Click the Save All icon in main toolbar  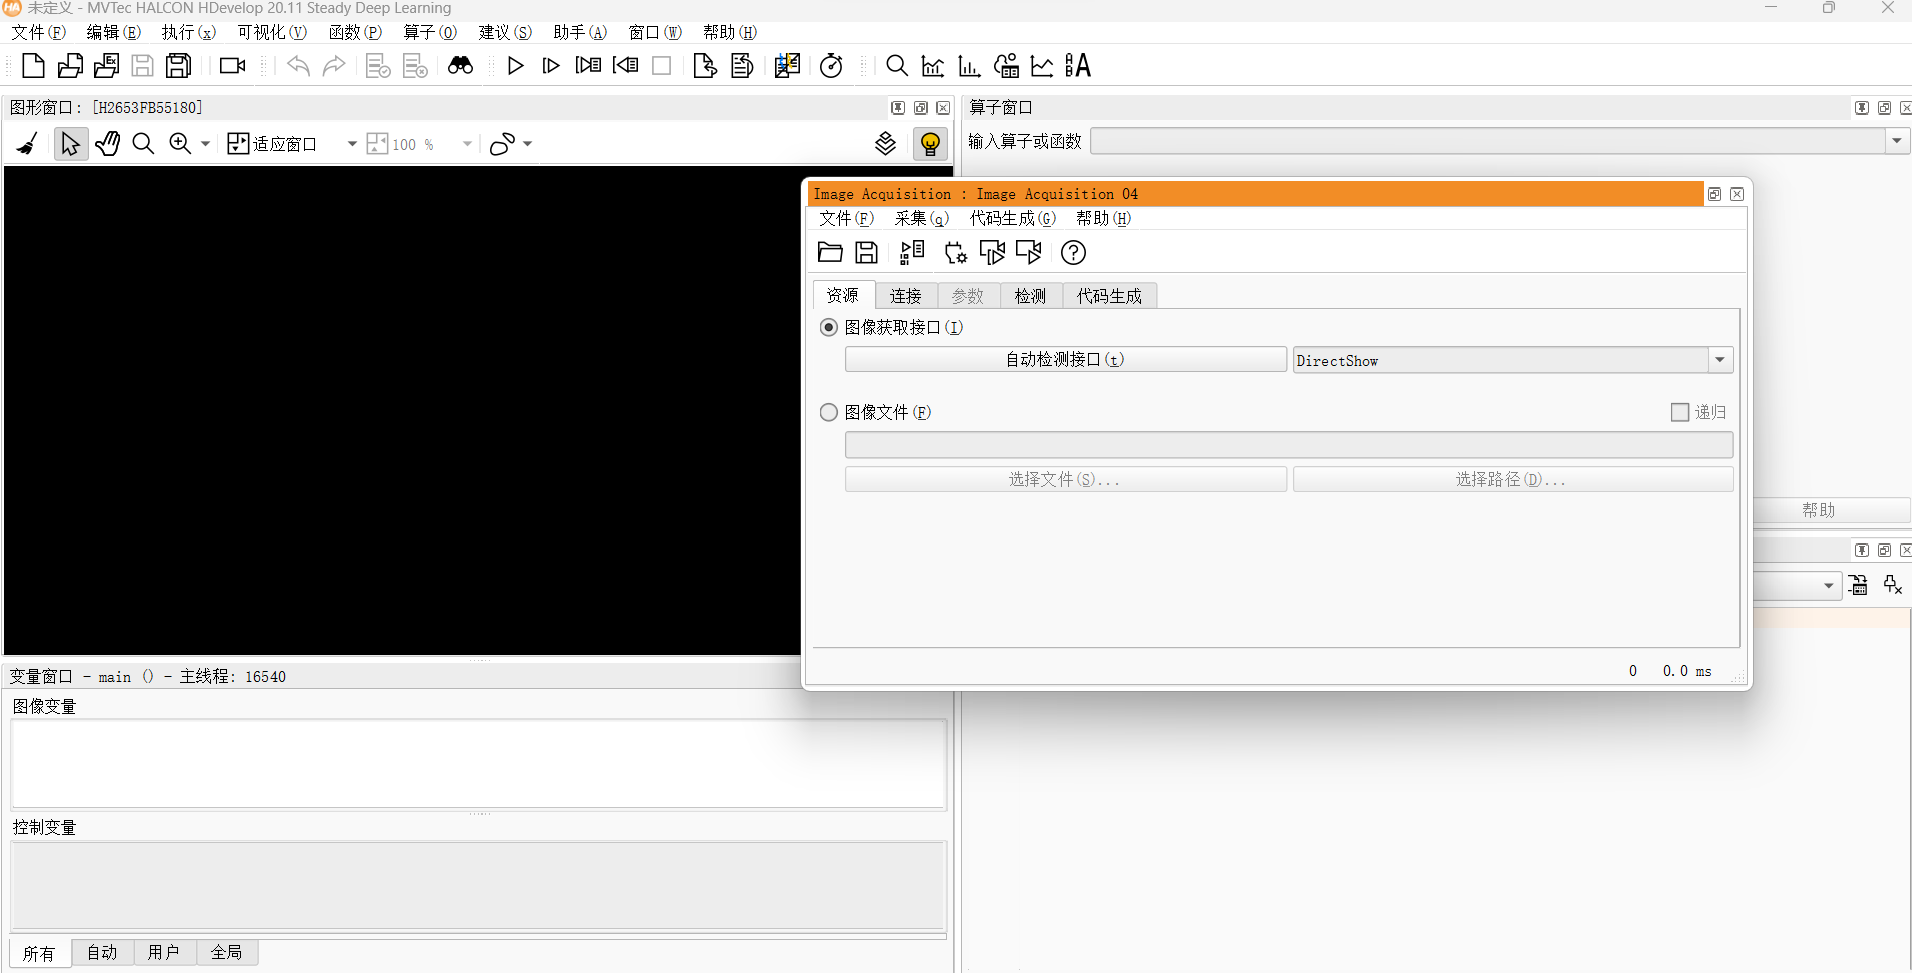[x=179, y=66]
